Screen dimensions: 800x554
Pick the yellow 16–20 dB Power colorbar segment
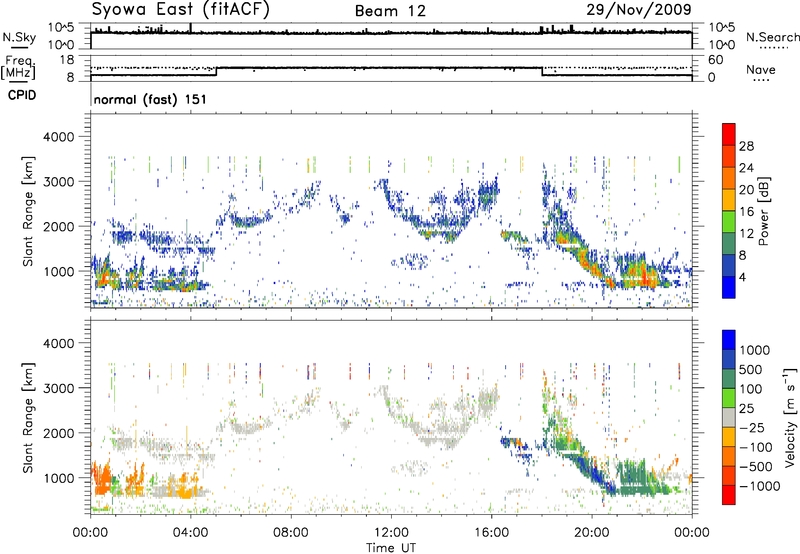(729, 200)
